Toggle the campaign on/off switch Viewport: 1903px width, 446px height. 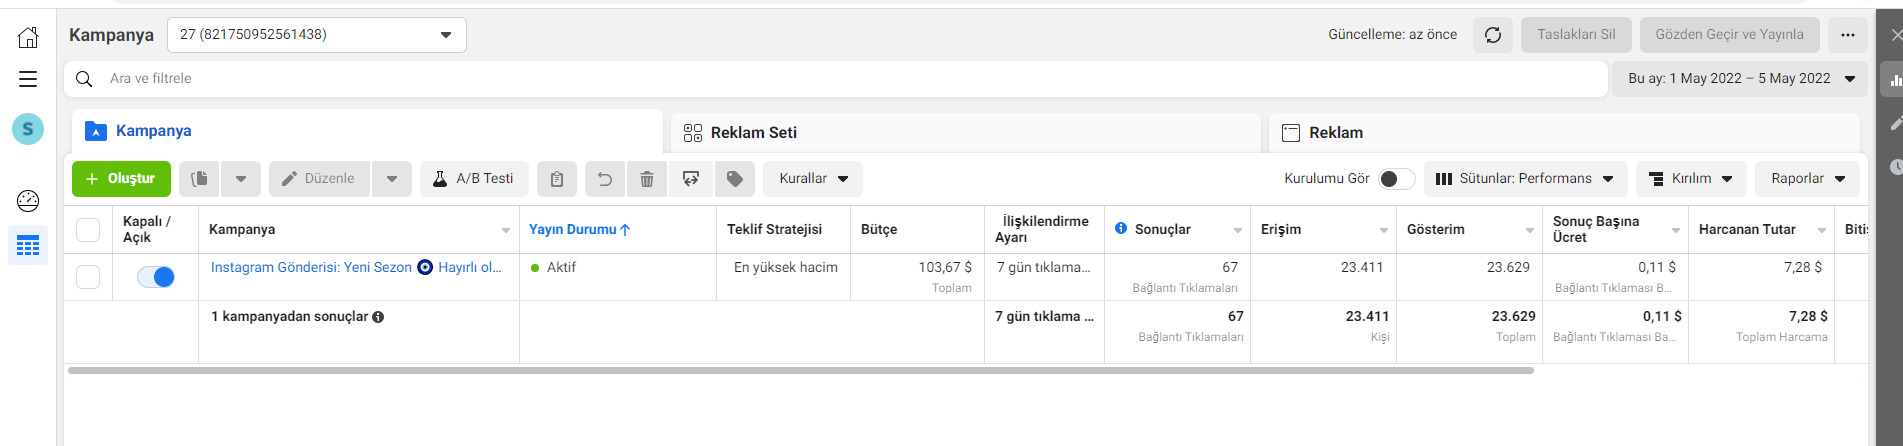[x=156, y=277]
